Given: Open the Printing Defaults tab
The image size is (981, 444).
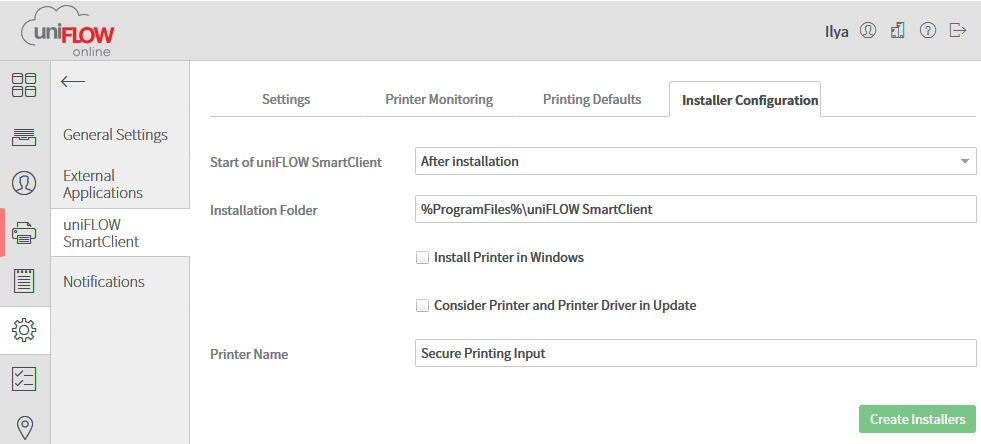Looking at the screenshot, I should pyautogui.click(x=592, y=100).
